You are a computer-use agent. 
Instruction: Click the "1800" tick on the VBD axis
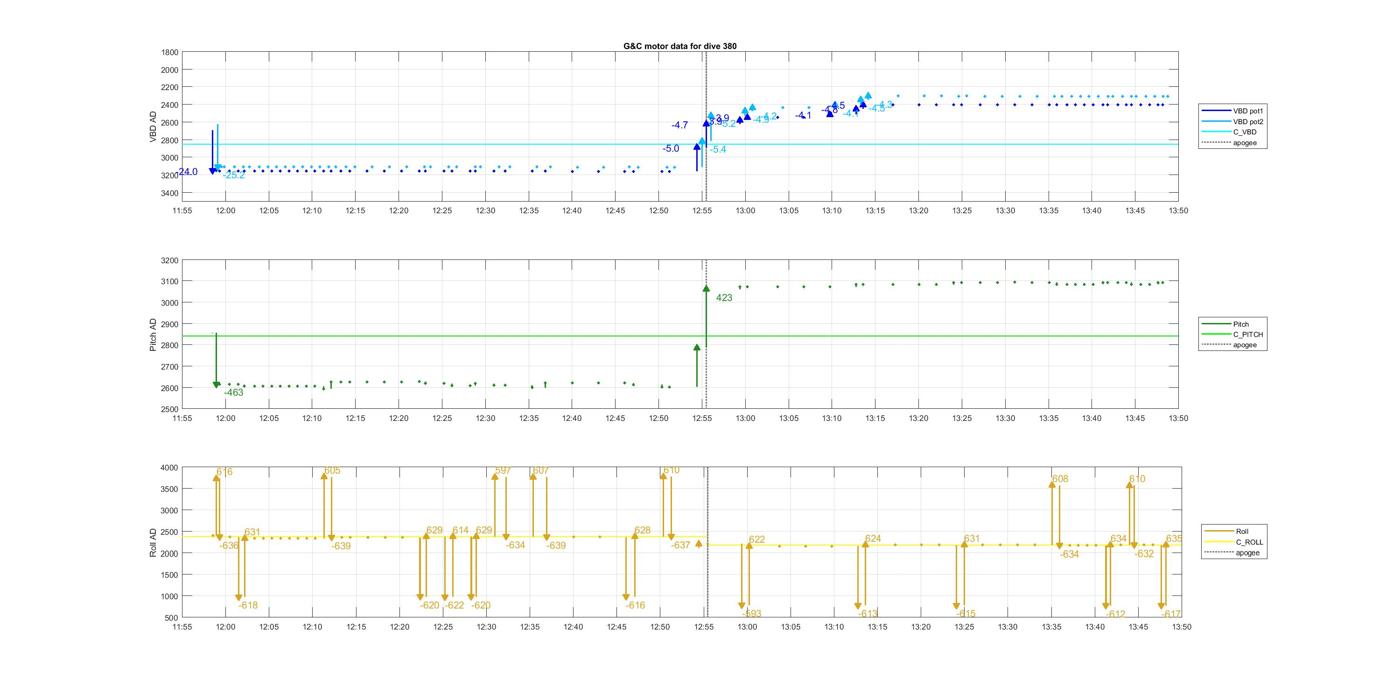[x=169, y=53]
